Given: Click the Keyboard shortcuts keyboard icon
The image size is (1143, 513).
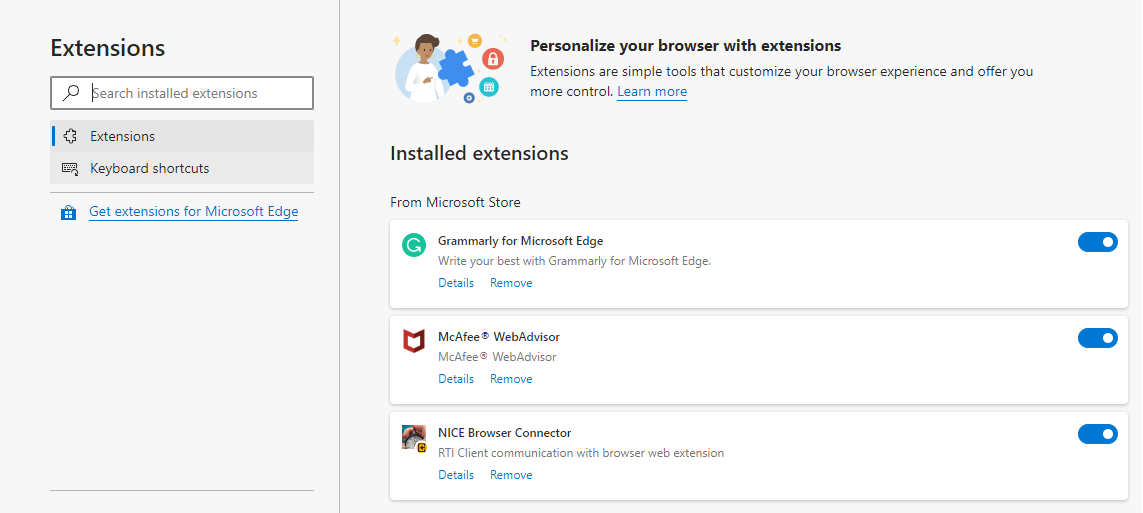Looking at the screenshot, I should click(x=70, y=168).
